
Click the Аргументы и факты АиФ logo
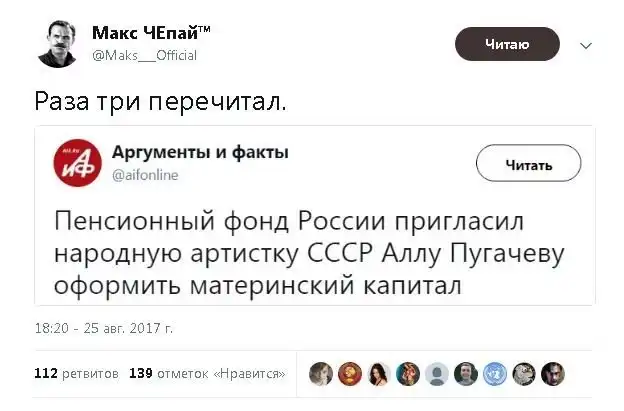point(77,163)
